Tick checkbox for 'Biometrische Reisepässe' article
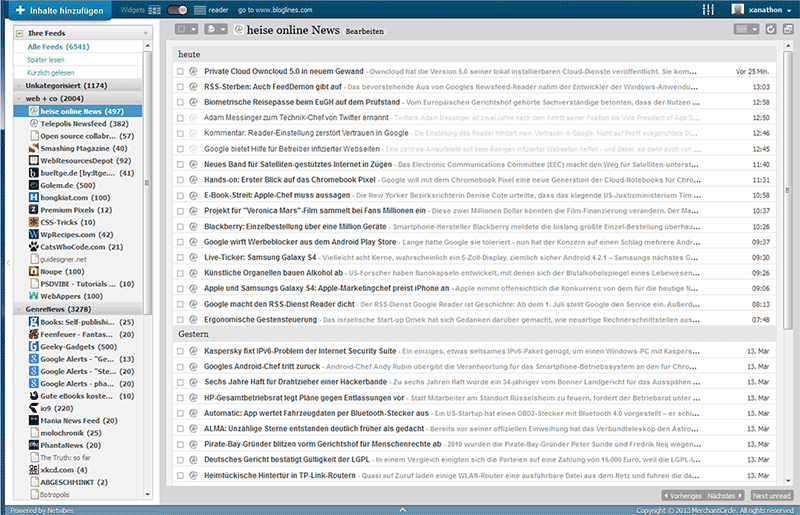800x515 pixels. 180,103
